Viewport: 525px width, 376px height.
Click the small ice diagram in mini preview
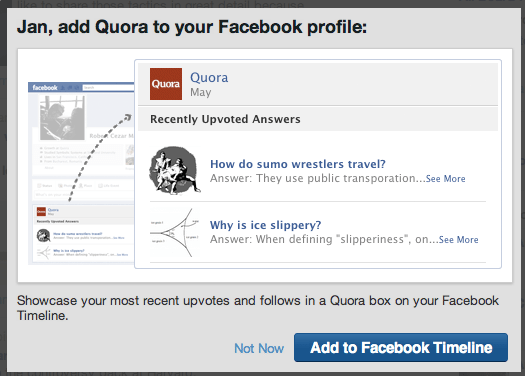point(43,252)
